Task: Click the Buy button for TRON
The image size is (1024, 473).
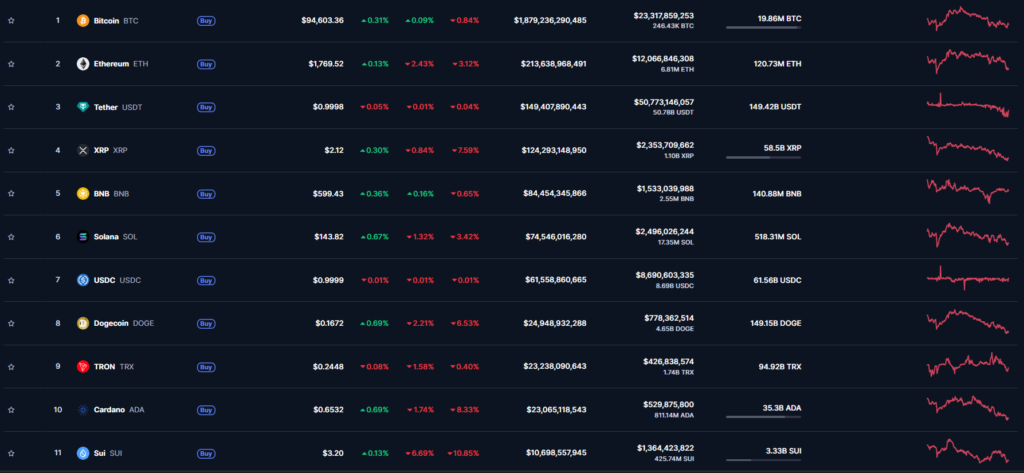Action: [206, 367]
